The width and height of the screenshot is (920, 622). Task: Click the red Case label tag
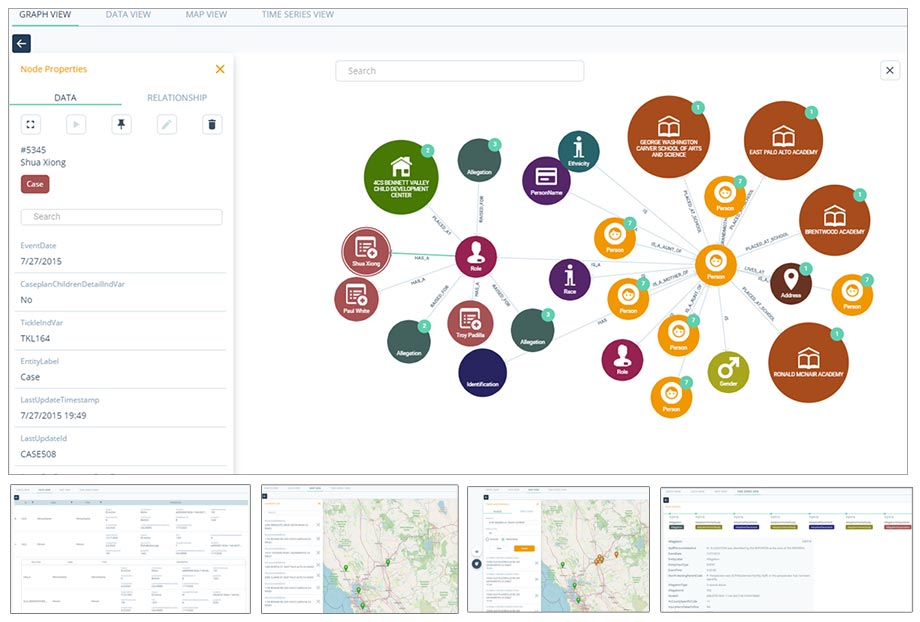pos(35,184)
